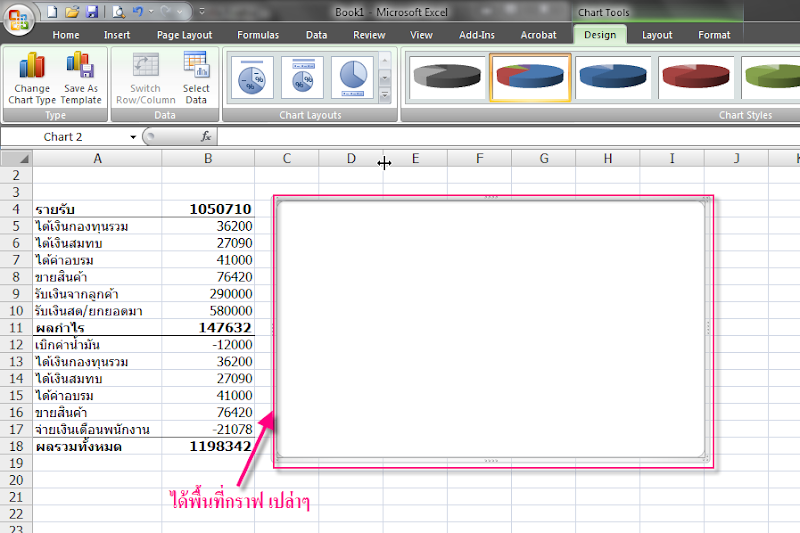Click cell B9 containing 290000
Screen dimensions: 800x533
point(208,294)
